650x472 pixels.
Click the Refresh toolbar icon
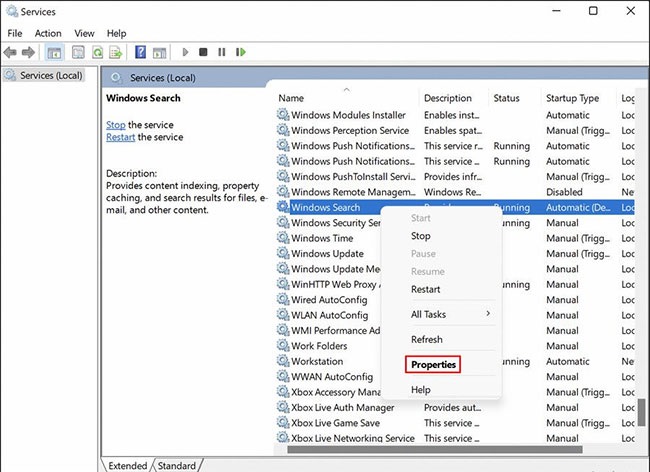click(x=98, y=52)
